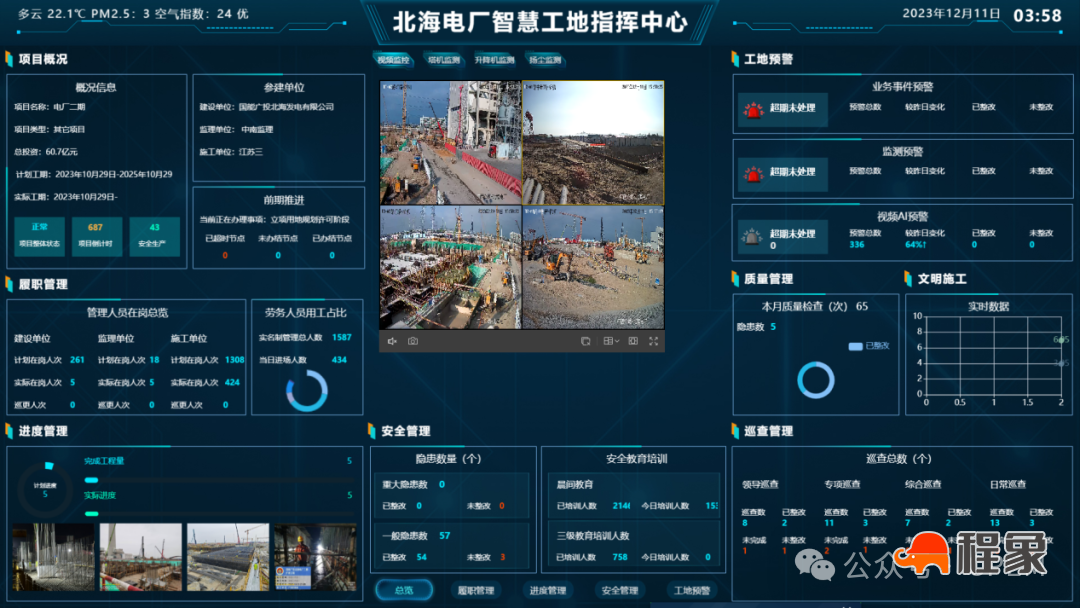Select the top-right camera feed
The width and height of the screenshot is (1080, 608).
point(593,143)
